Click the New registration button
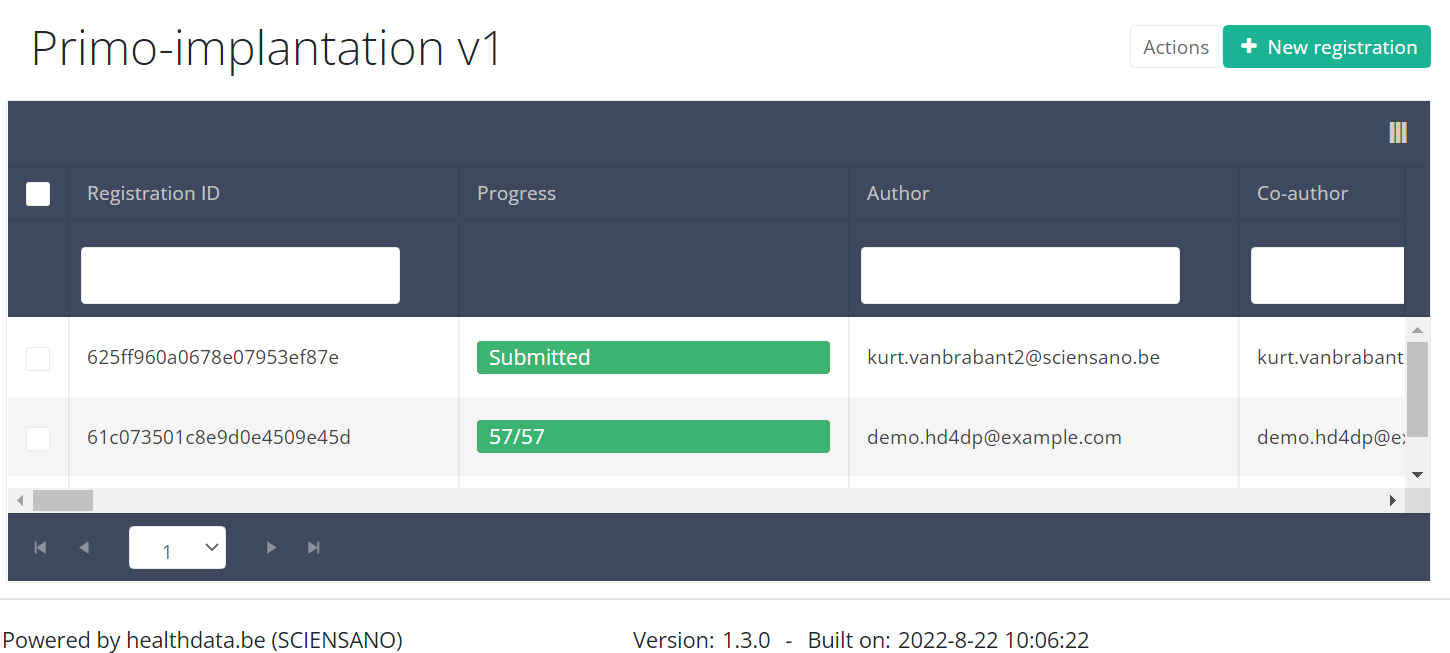Image resolution: width=1450 pixels, height=653 pixels. [x=1326, y=47]
